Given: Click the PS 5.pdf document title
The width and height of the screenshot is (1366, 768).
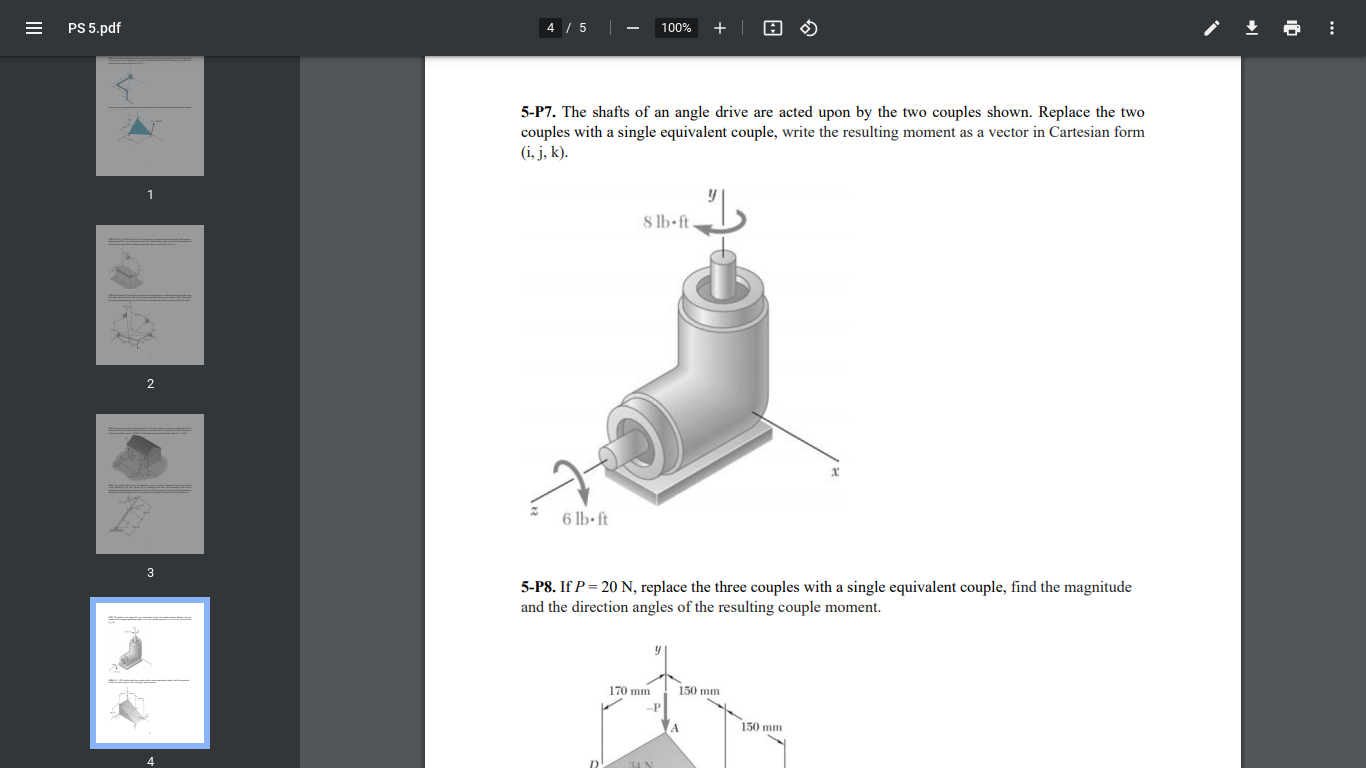Looking at the screenshot, I should pyautogui.click(x=94, y=28).
